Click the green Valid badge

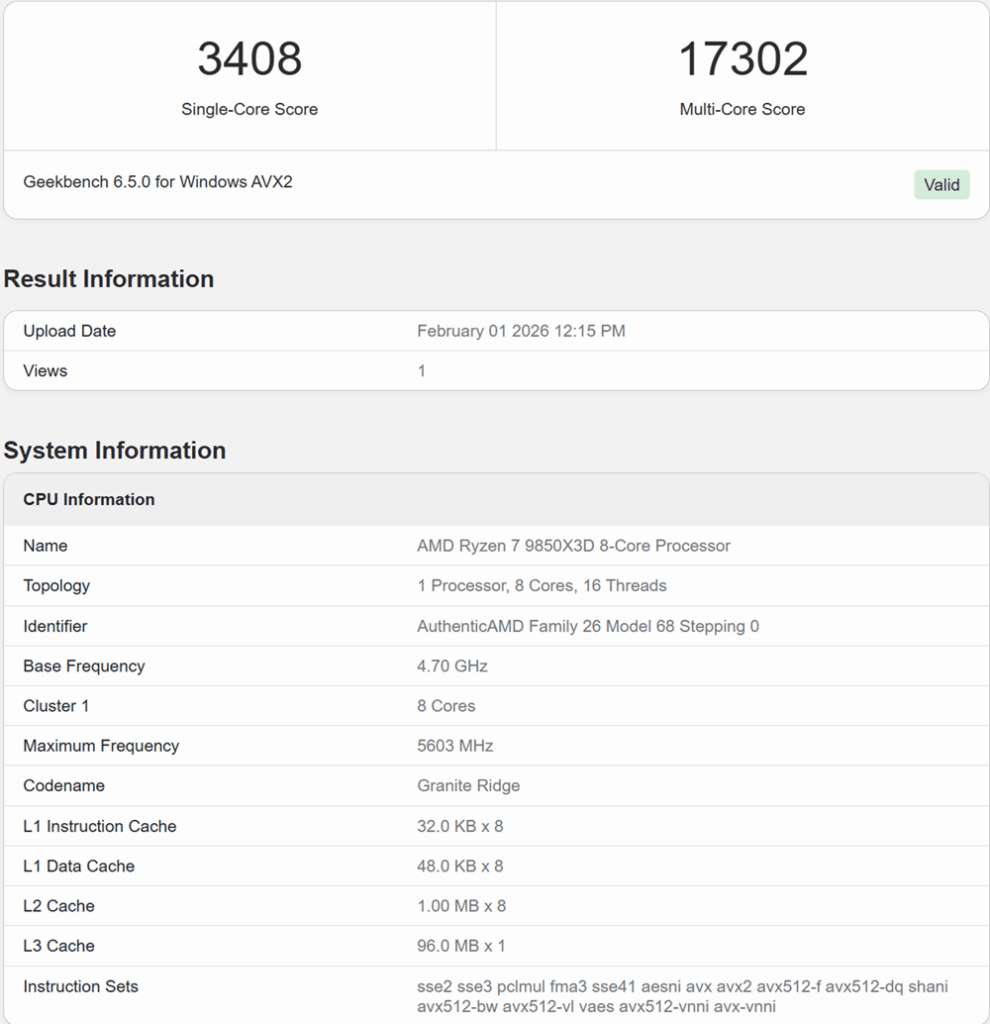click(941, 185)
